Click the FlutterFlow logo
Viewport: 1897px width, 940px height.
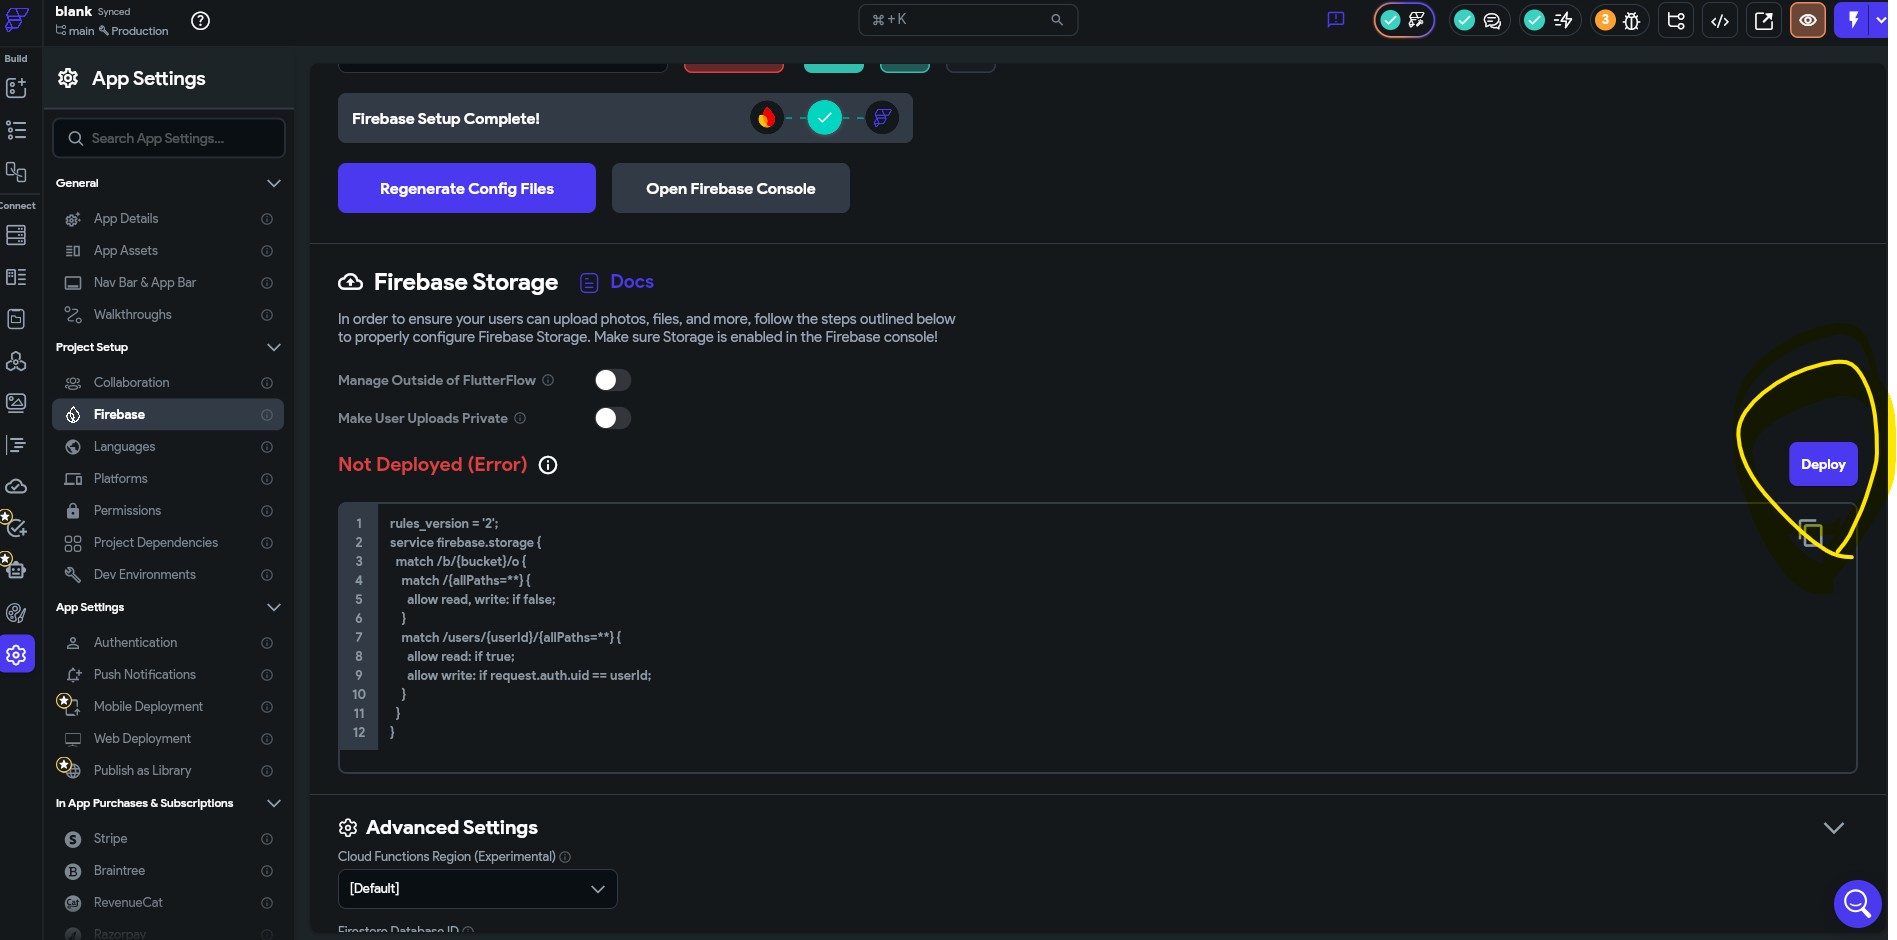click(x=17, y=19)
